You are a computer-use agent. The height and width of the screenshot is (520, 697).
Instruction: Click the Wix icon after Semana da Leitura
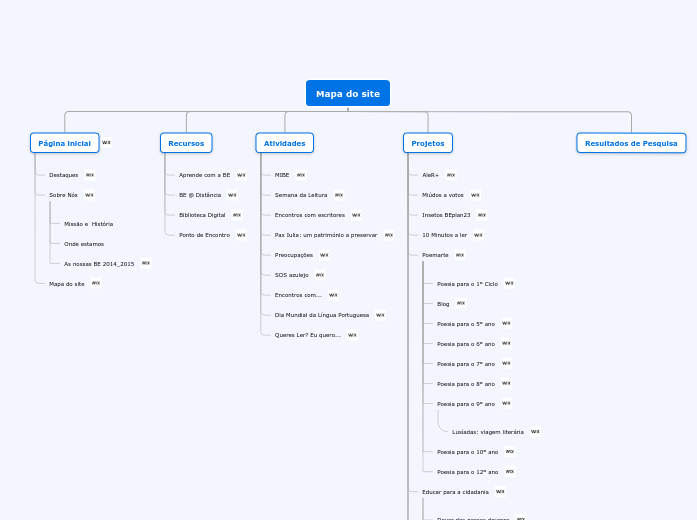click(x=339, y=195)
